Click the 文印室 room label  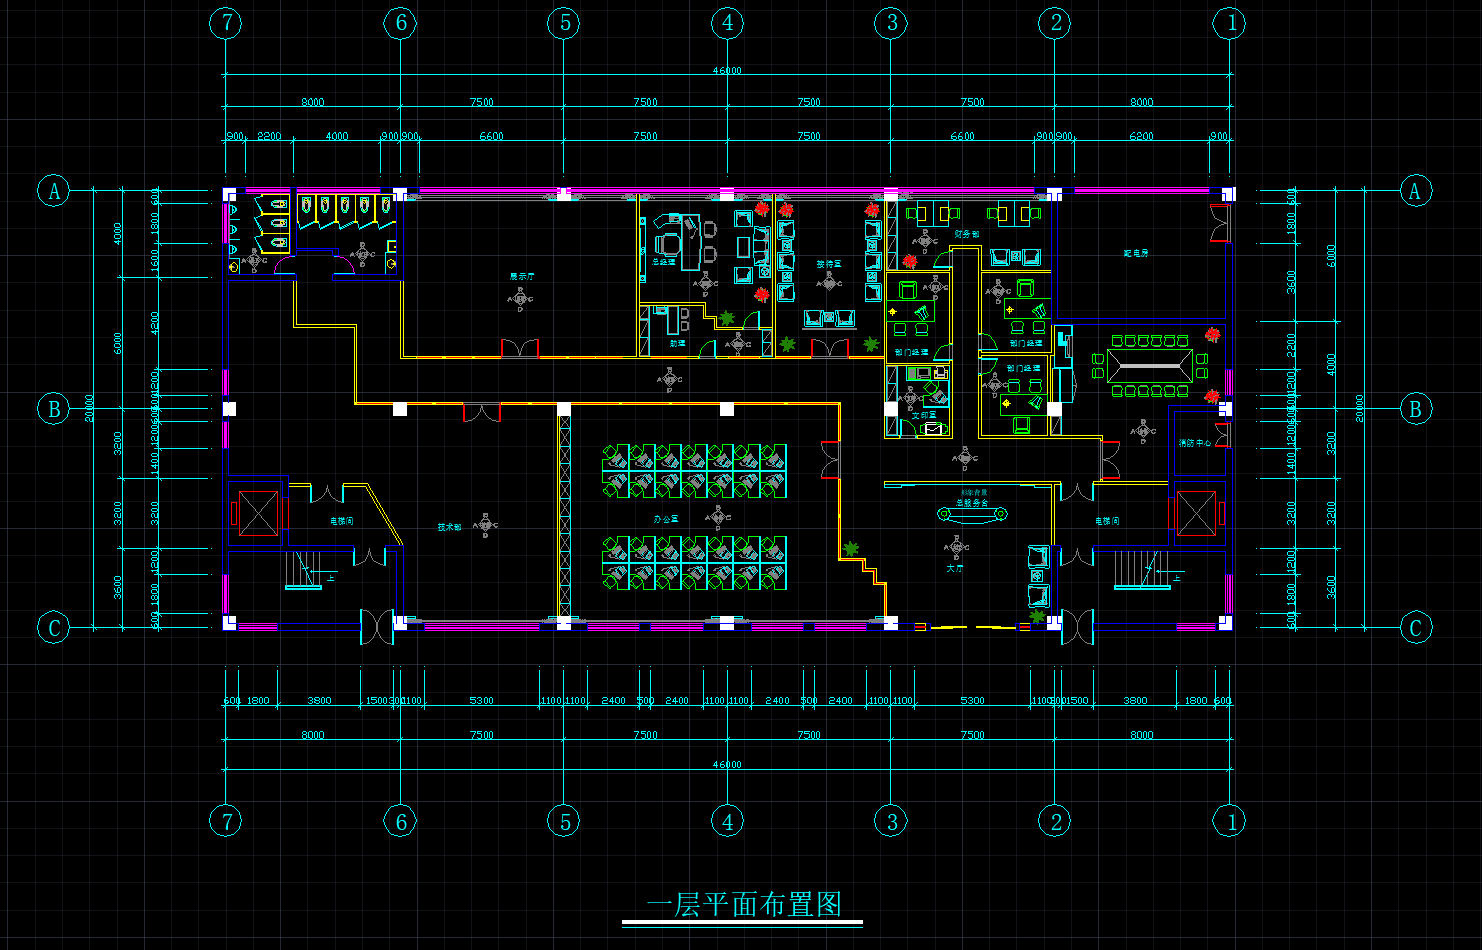tap(923, 414)
